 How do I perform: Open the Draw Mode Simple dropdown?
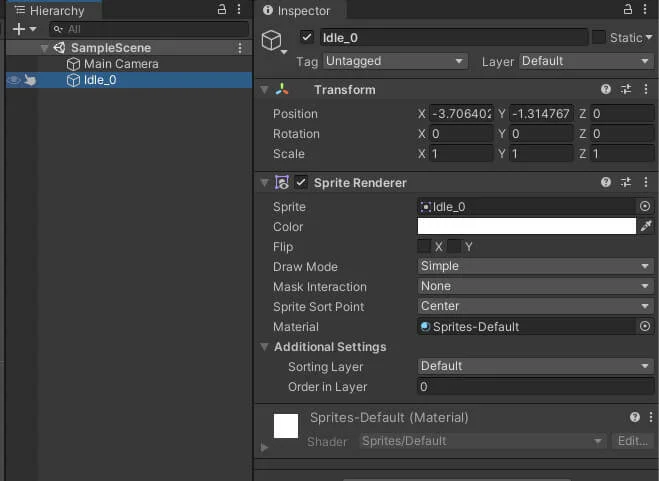point(535,266)
